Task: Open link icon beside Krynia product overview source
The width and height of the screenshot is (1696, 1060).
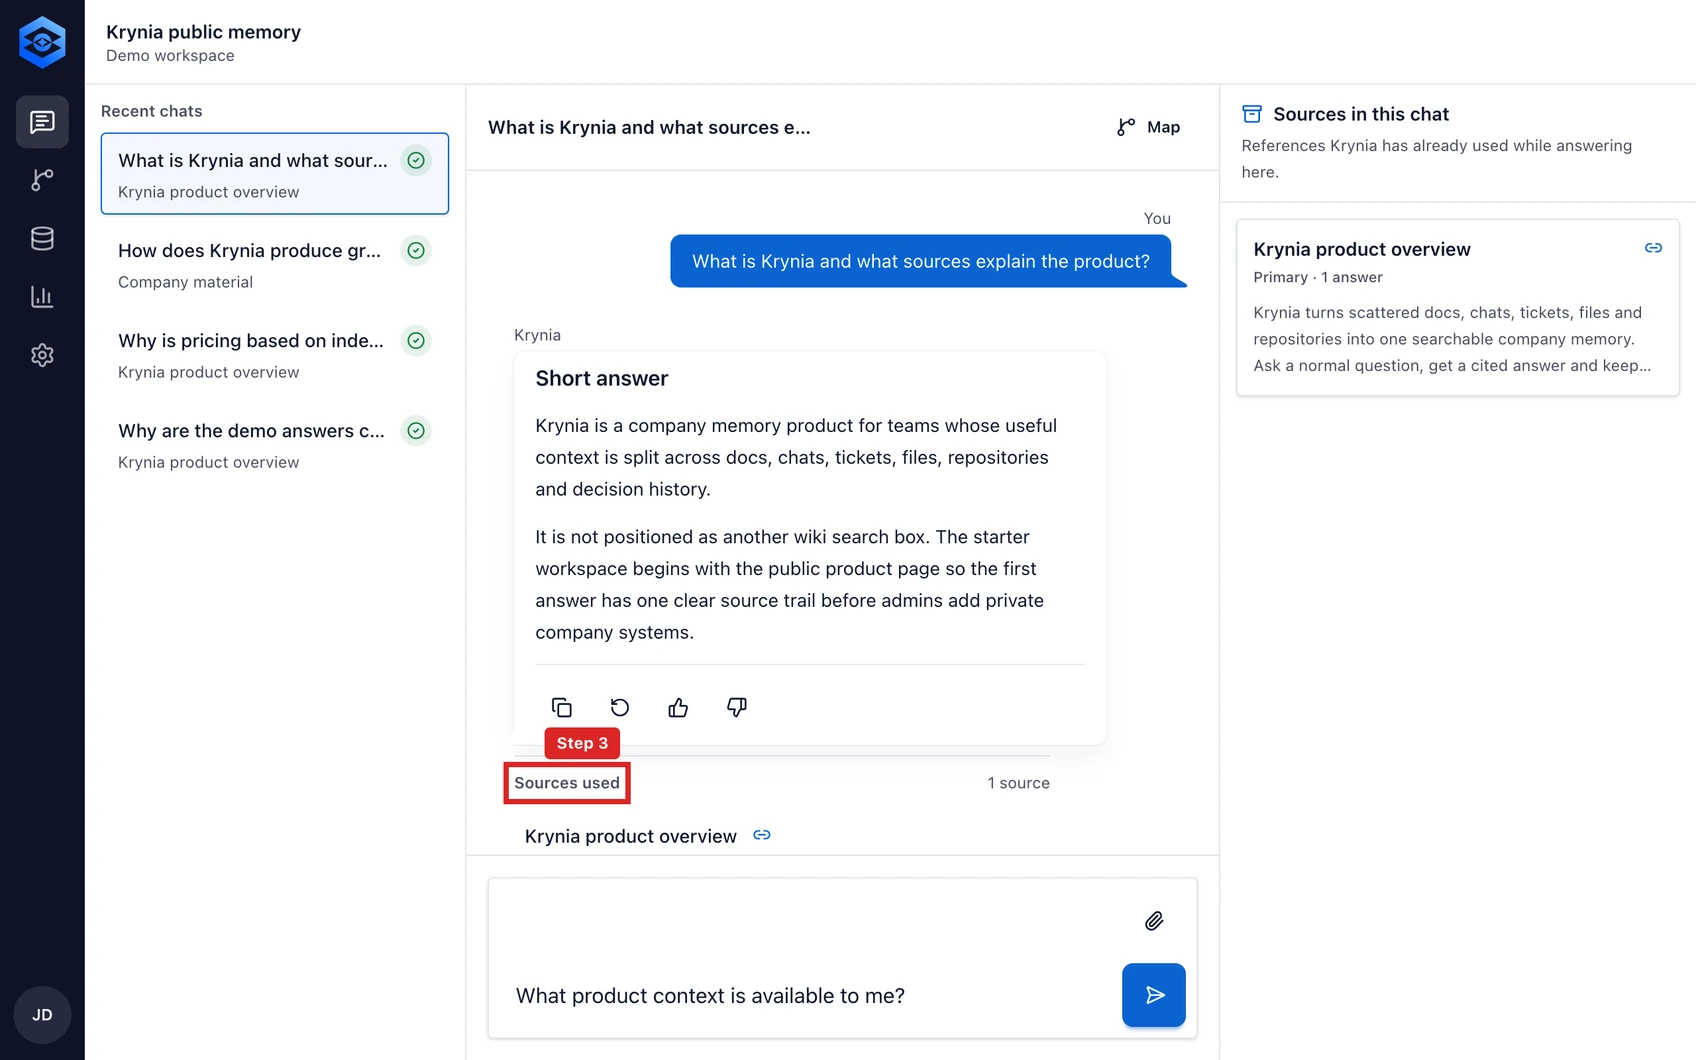Action: [762, 835]
